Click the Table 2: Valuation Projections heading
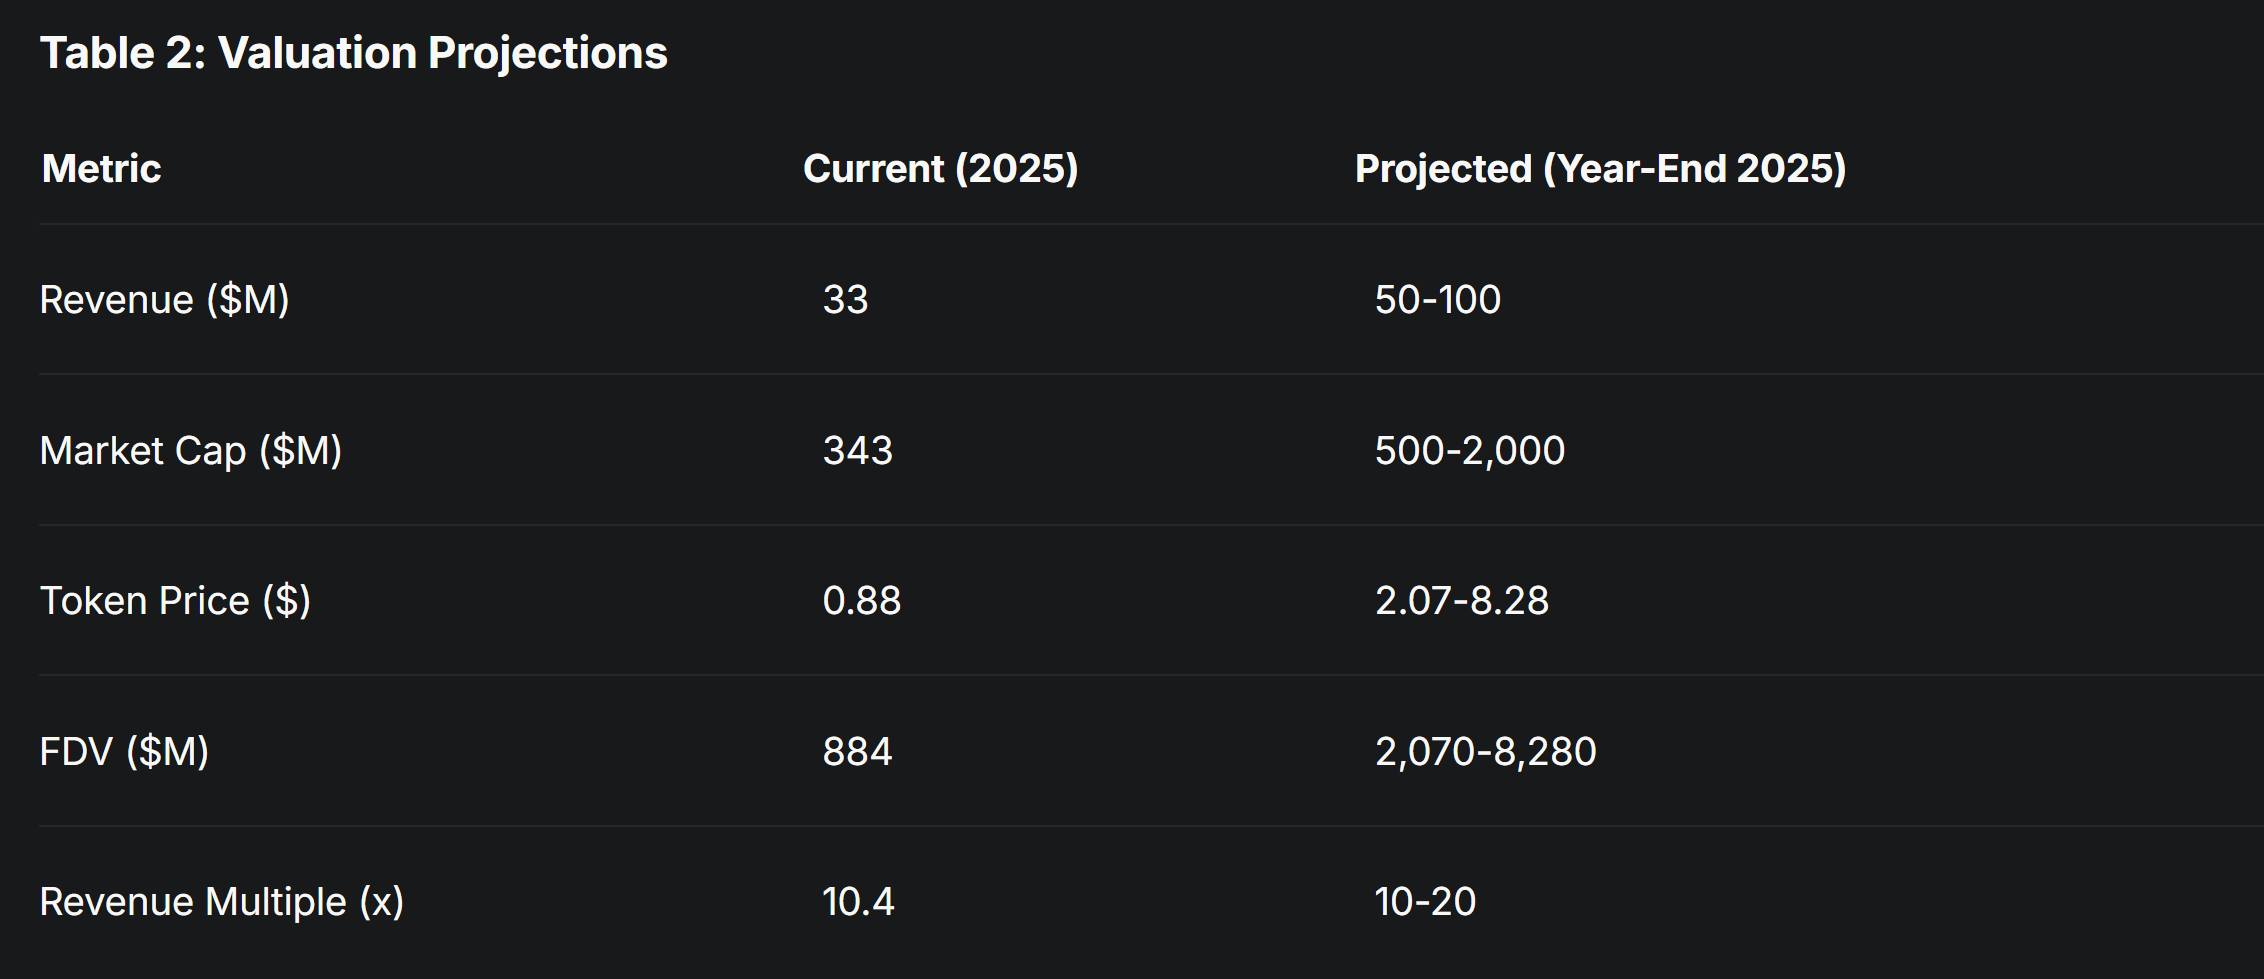This screenshot has height=979, width=2264. pyautogui.click(x=353, y=53)
